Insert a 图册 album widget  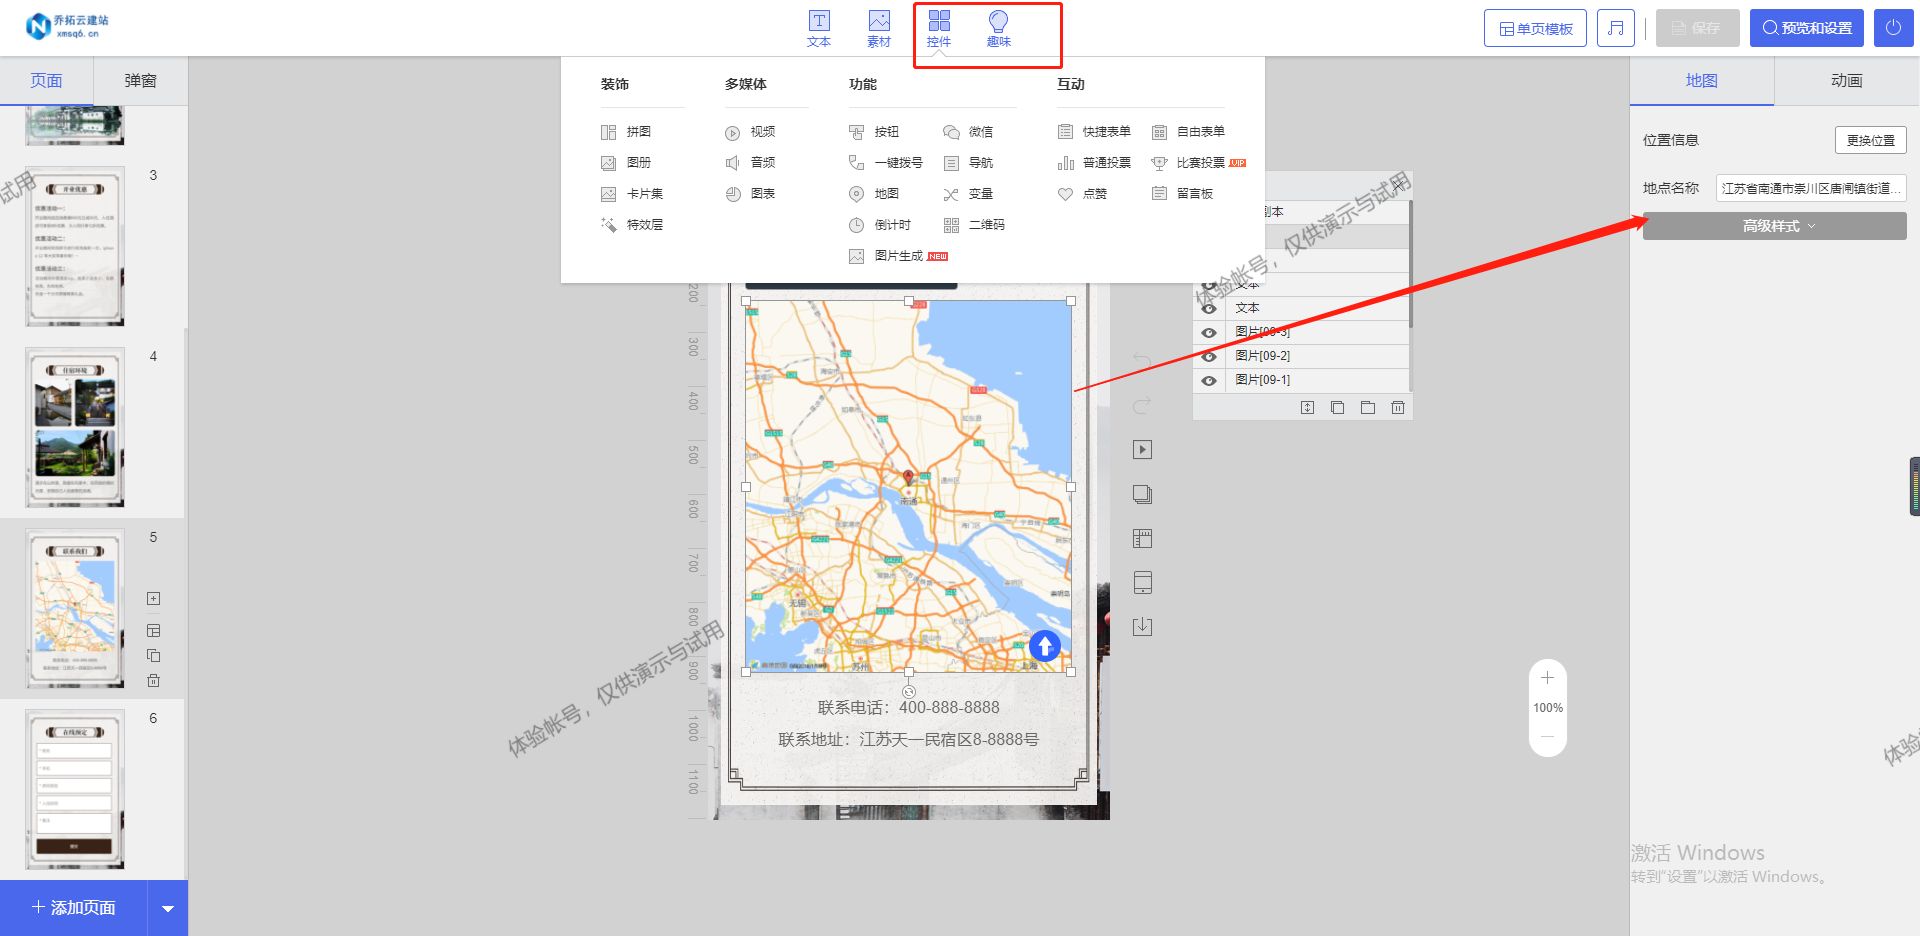point(626,163)
